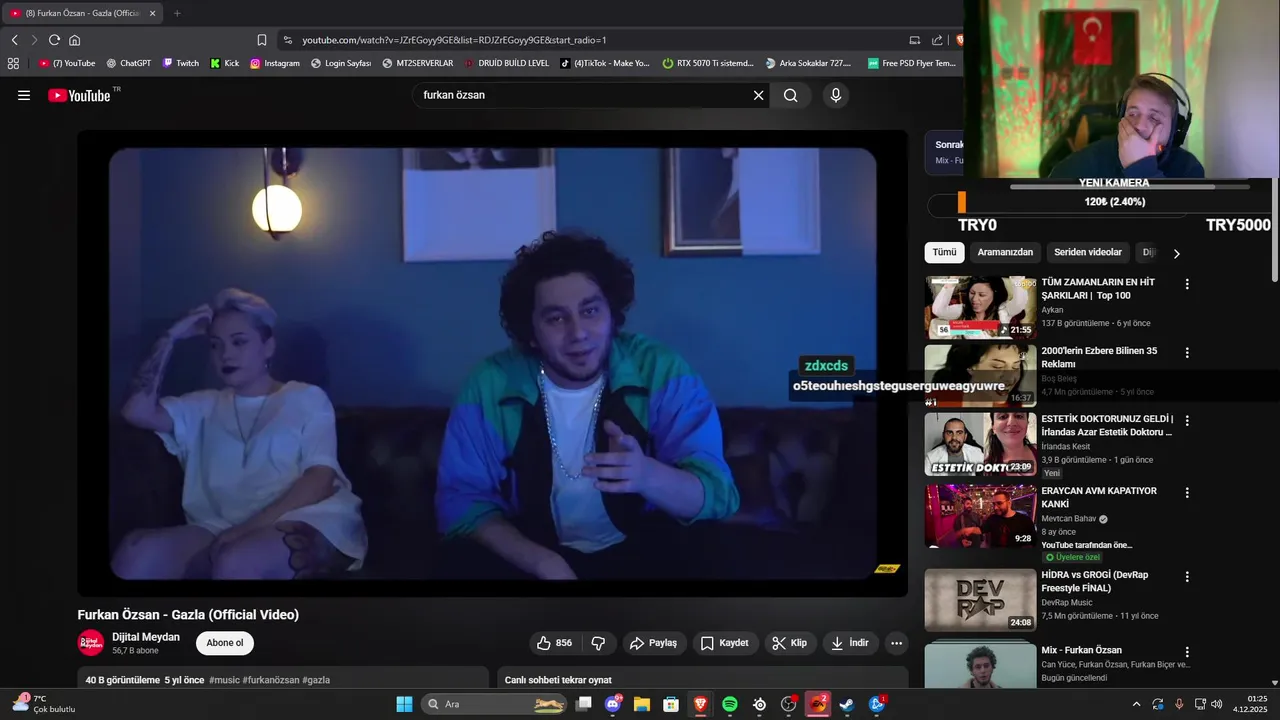Click the Gazla video player
Screen dimensions: 1280x720
click(x=492, y=363)
